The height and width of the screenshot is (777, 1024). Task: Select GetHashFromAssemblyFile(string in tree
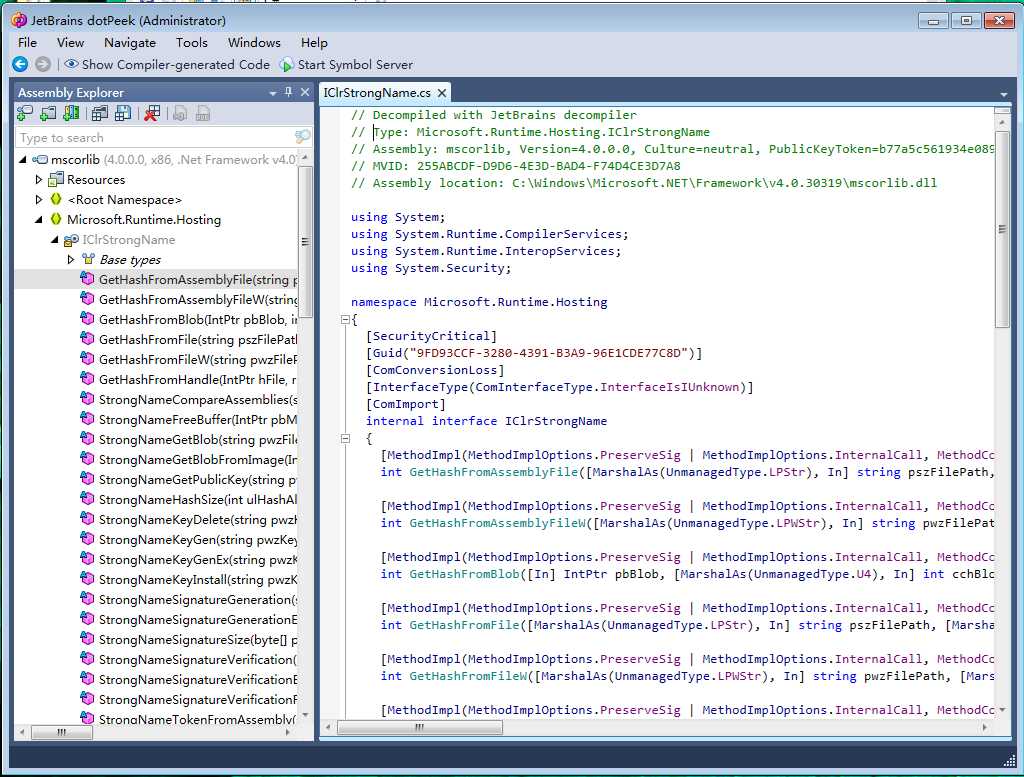click(198, 279)
